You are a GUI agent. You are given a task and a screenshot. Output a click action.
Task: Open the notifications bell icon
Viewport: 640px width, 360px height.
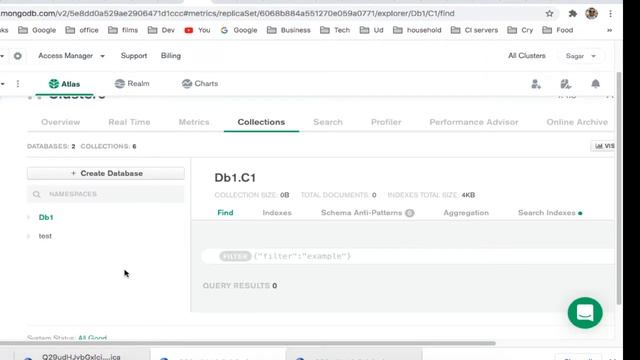596,84
